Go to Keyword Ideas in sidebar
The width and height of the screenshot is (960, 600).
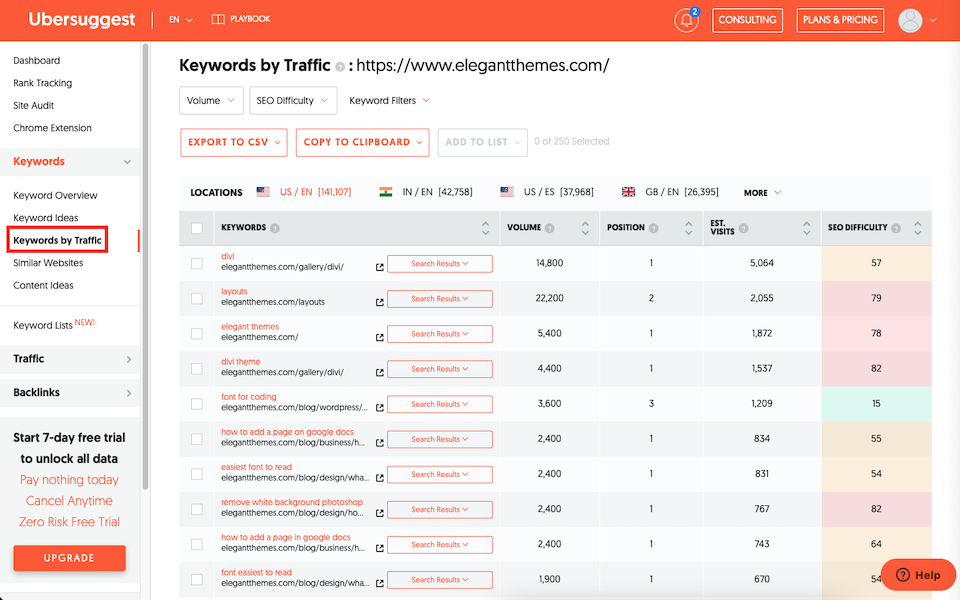point(46,218)
